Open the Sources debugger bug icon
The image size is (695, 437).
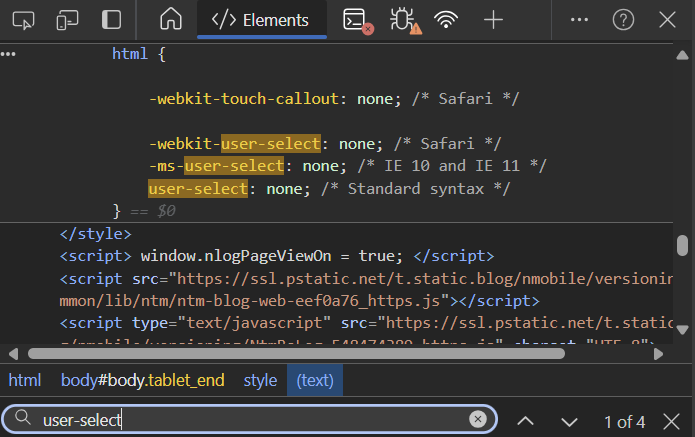(405, 20)
